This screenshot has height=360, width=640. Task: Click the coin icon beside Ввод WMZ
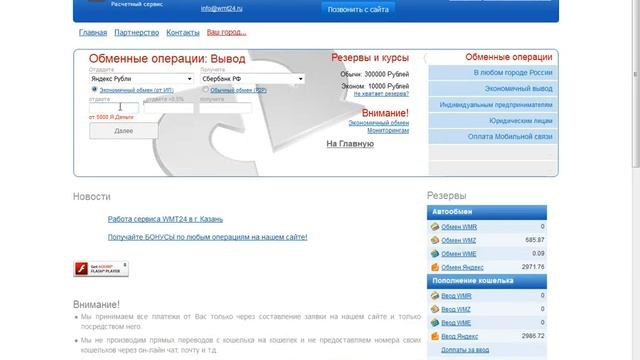tap(435, 309)
